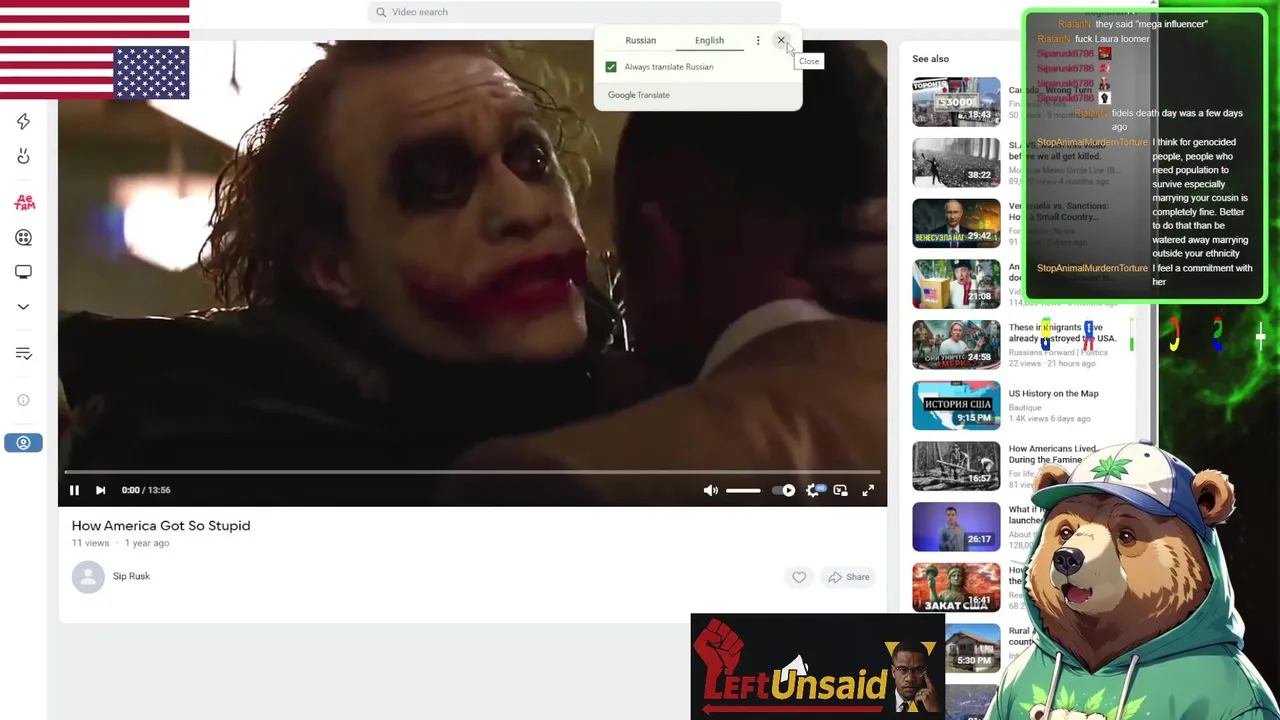Open the 18:43 recommended video thumbnail
The height and width of the screenshot is (720, 1280).
pos(956,101)
